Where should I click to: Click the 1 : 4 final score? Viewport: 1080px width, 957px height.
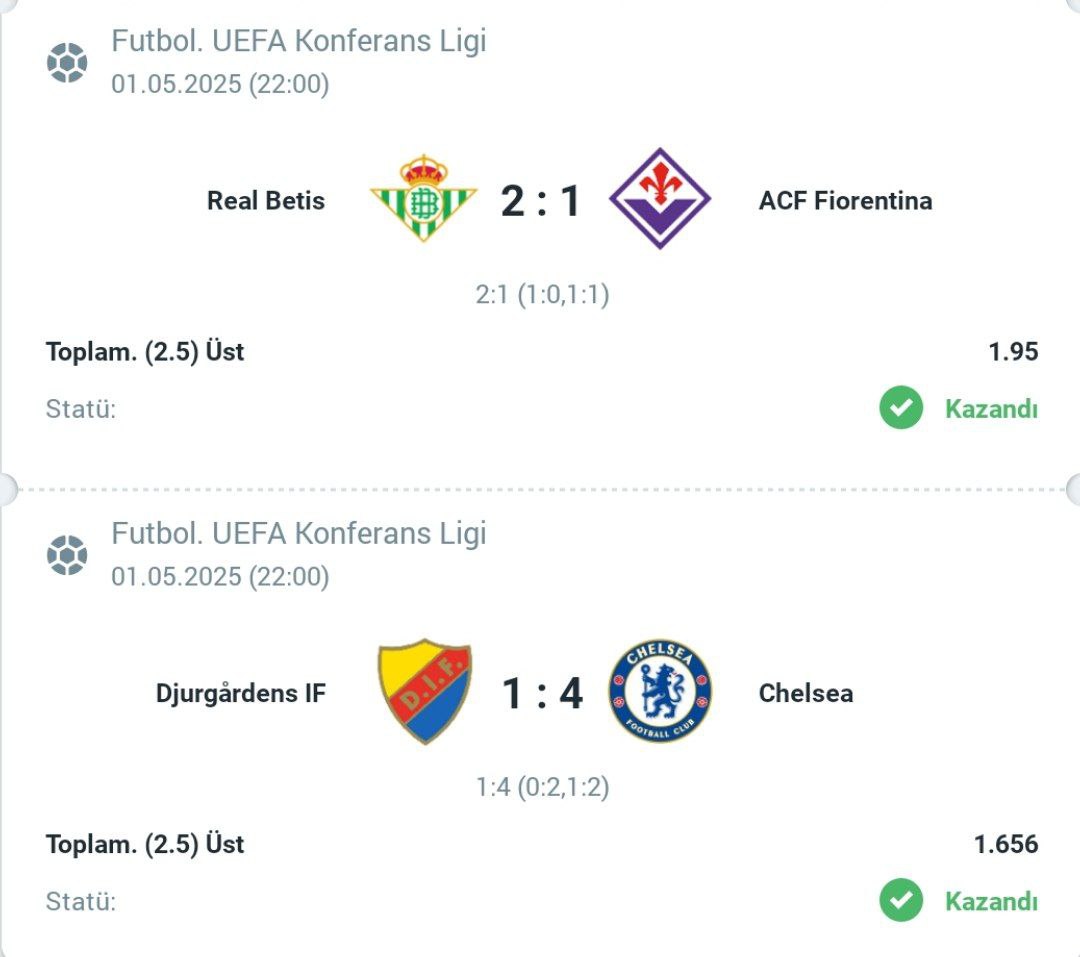coord(542,693)
